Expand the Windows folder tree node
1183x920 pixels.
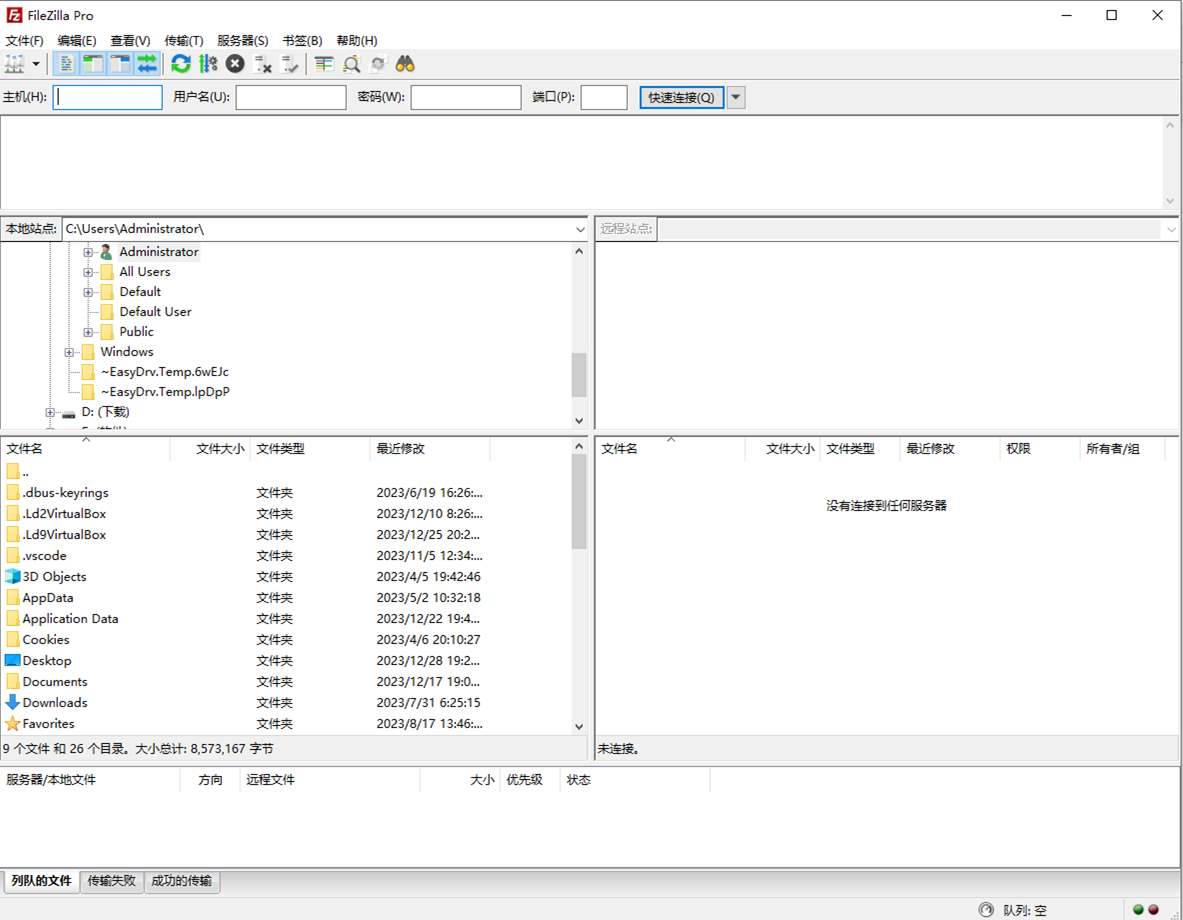pos(70,352)
